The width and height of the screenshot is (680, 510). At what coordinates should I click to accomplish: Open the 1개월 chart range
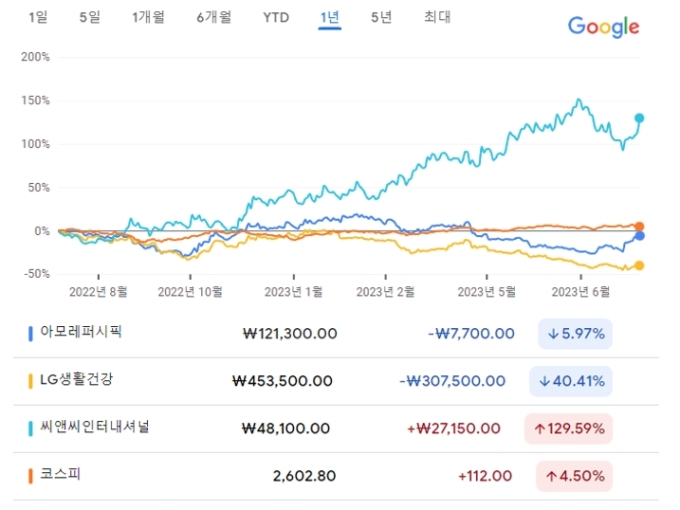[148, 17]
